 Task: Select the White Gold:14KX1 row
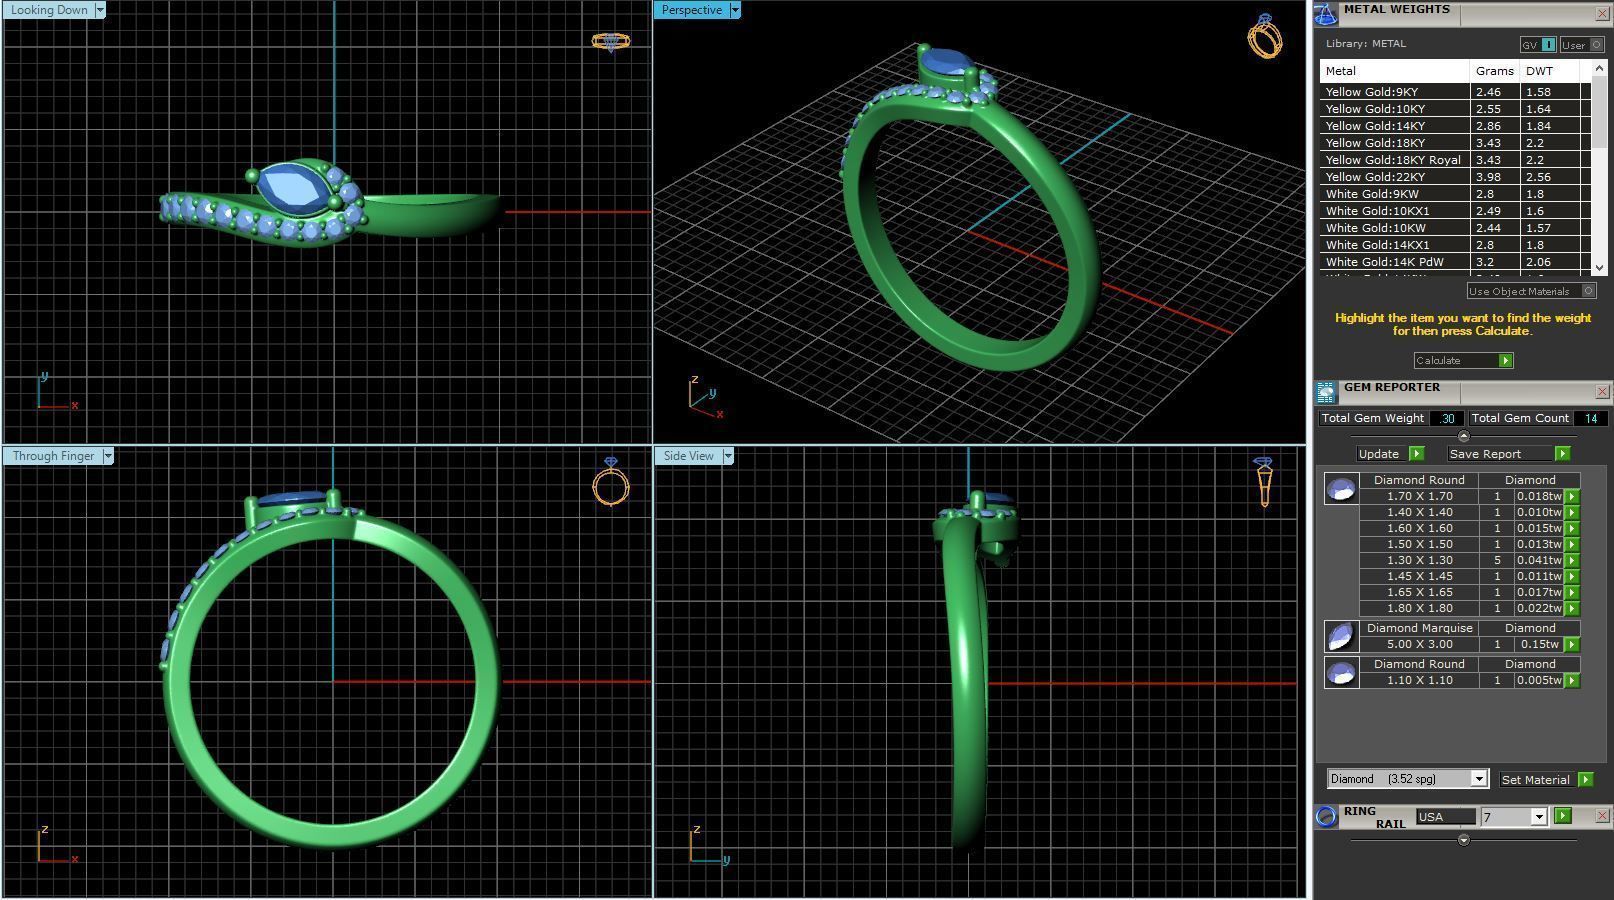pos(1455,245)
